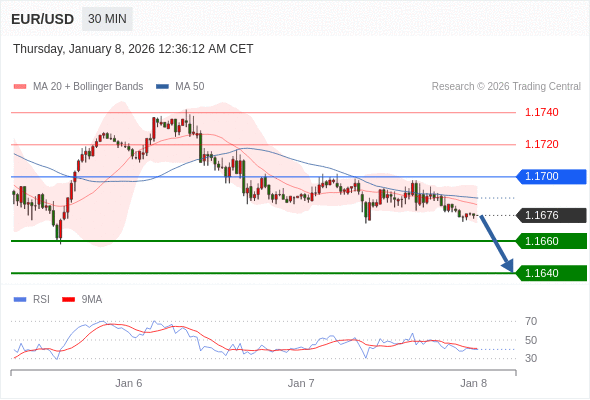This screenshot has height=400, width=590.
Task: Click the 1.1740 resistance level label
Action: tap(542, 112)
